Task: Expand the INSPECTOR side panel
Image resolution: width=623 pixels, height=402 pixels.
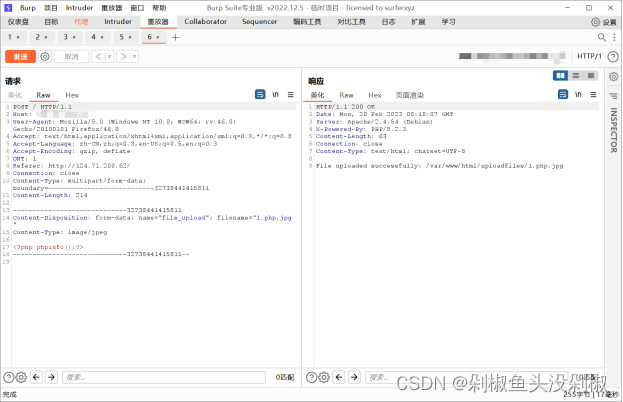Action: [x=614, y=130]
